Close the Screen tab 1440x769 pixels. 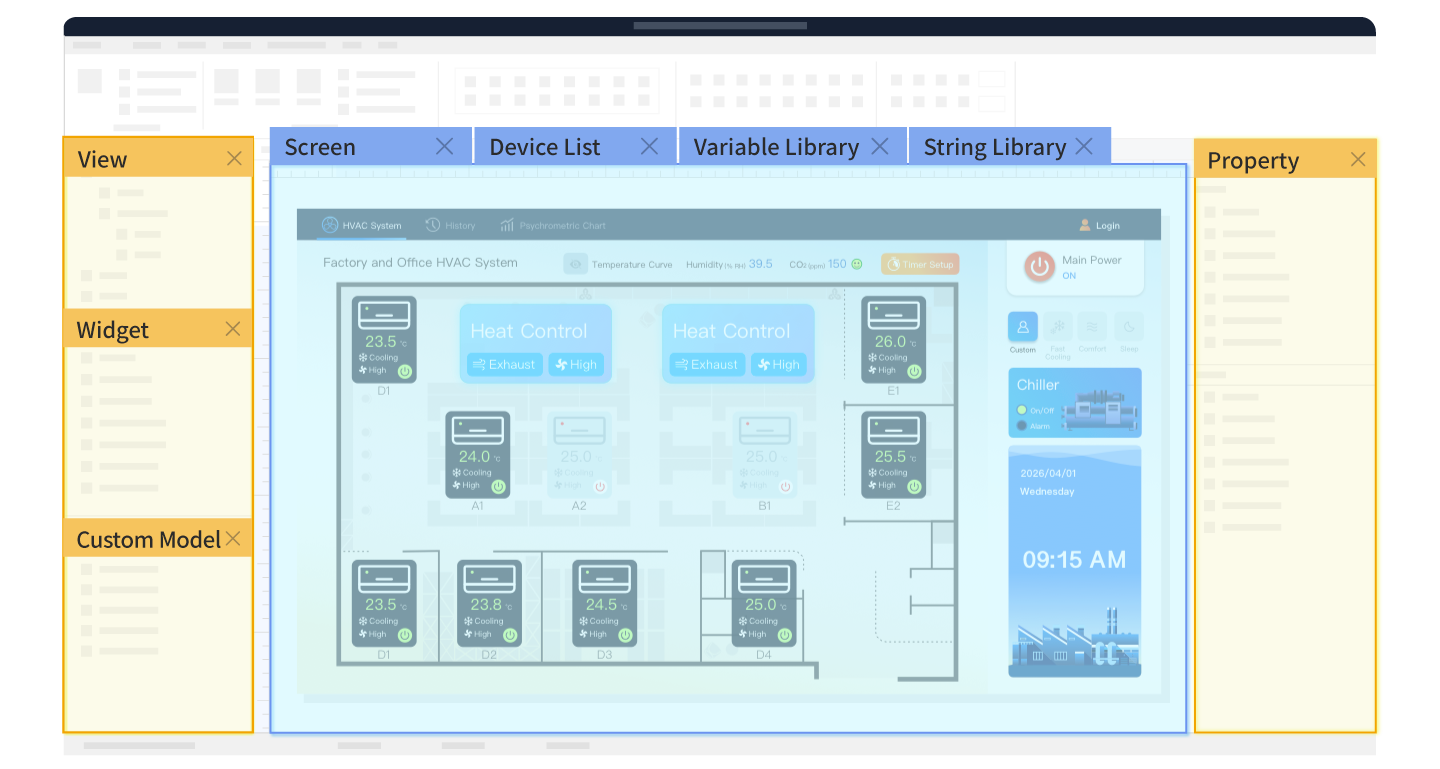[x=445, y=146]
